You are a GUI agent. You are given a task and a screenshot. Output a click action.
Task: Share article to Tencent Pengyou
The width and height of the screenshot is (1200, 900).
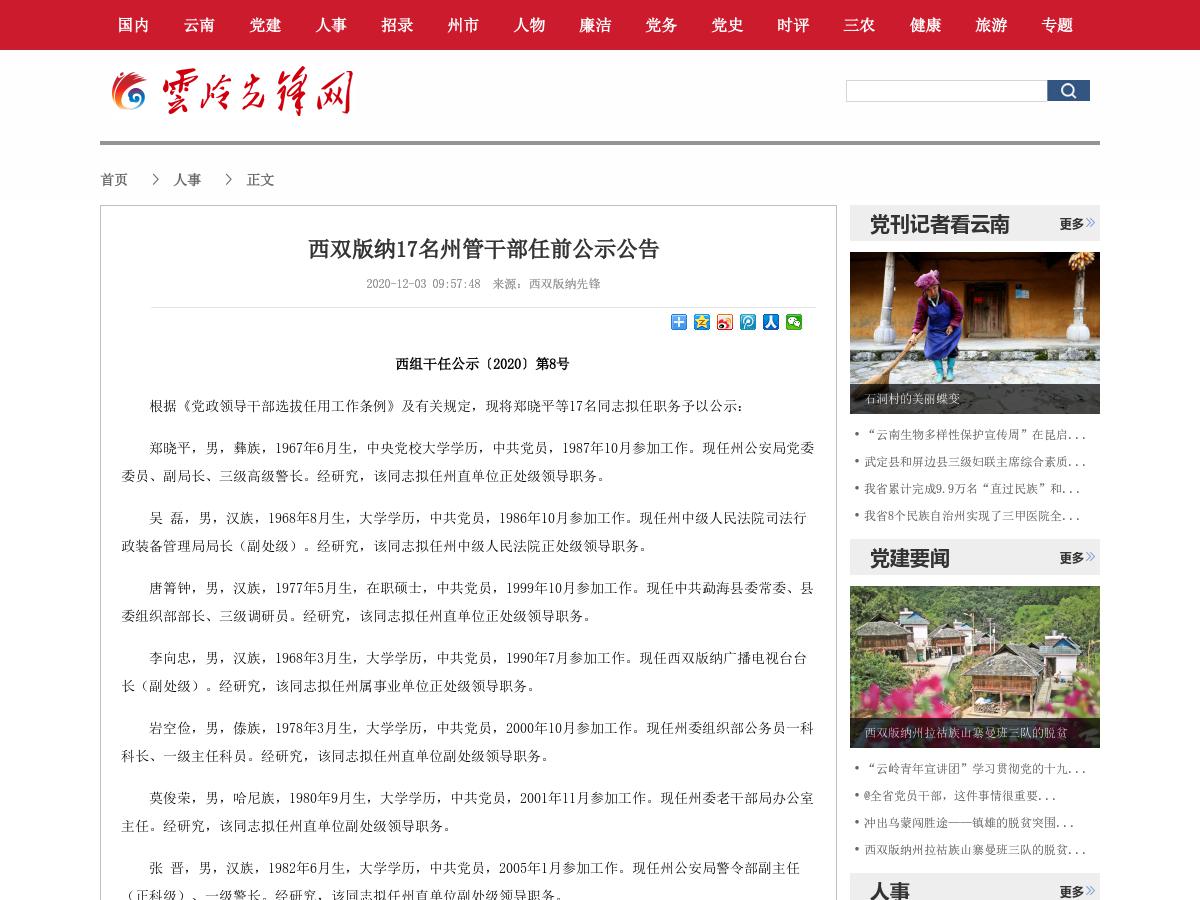point(747,322)
